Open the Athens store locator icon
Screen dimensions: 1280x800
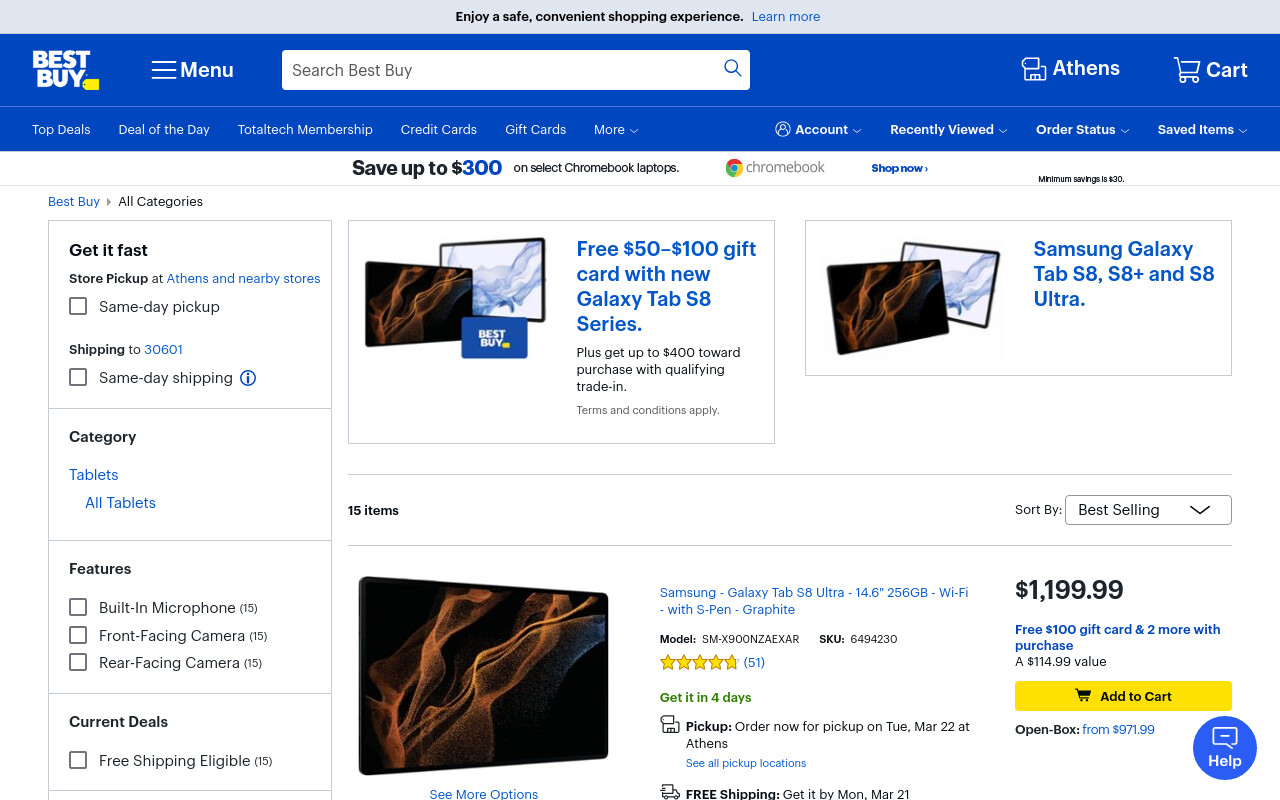click(x=1033, y=69)
